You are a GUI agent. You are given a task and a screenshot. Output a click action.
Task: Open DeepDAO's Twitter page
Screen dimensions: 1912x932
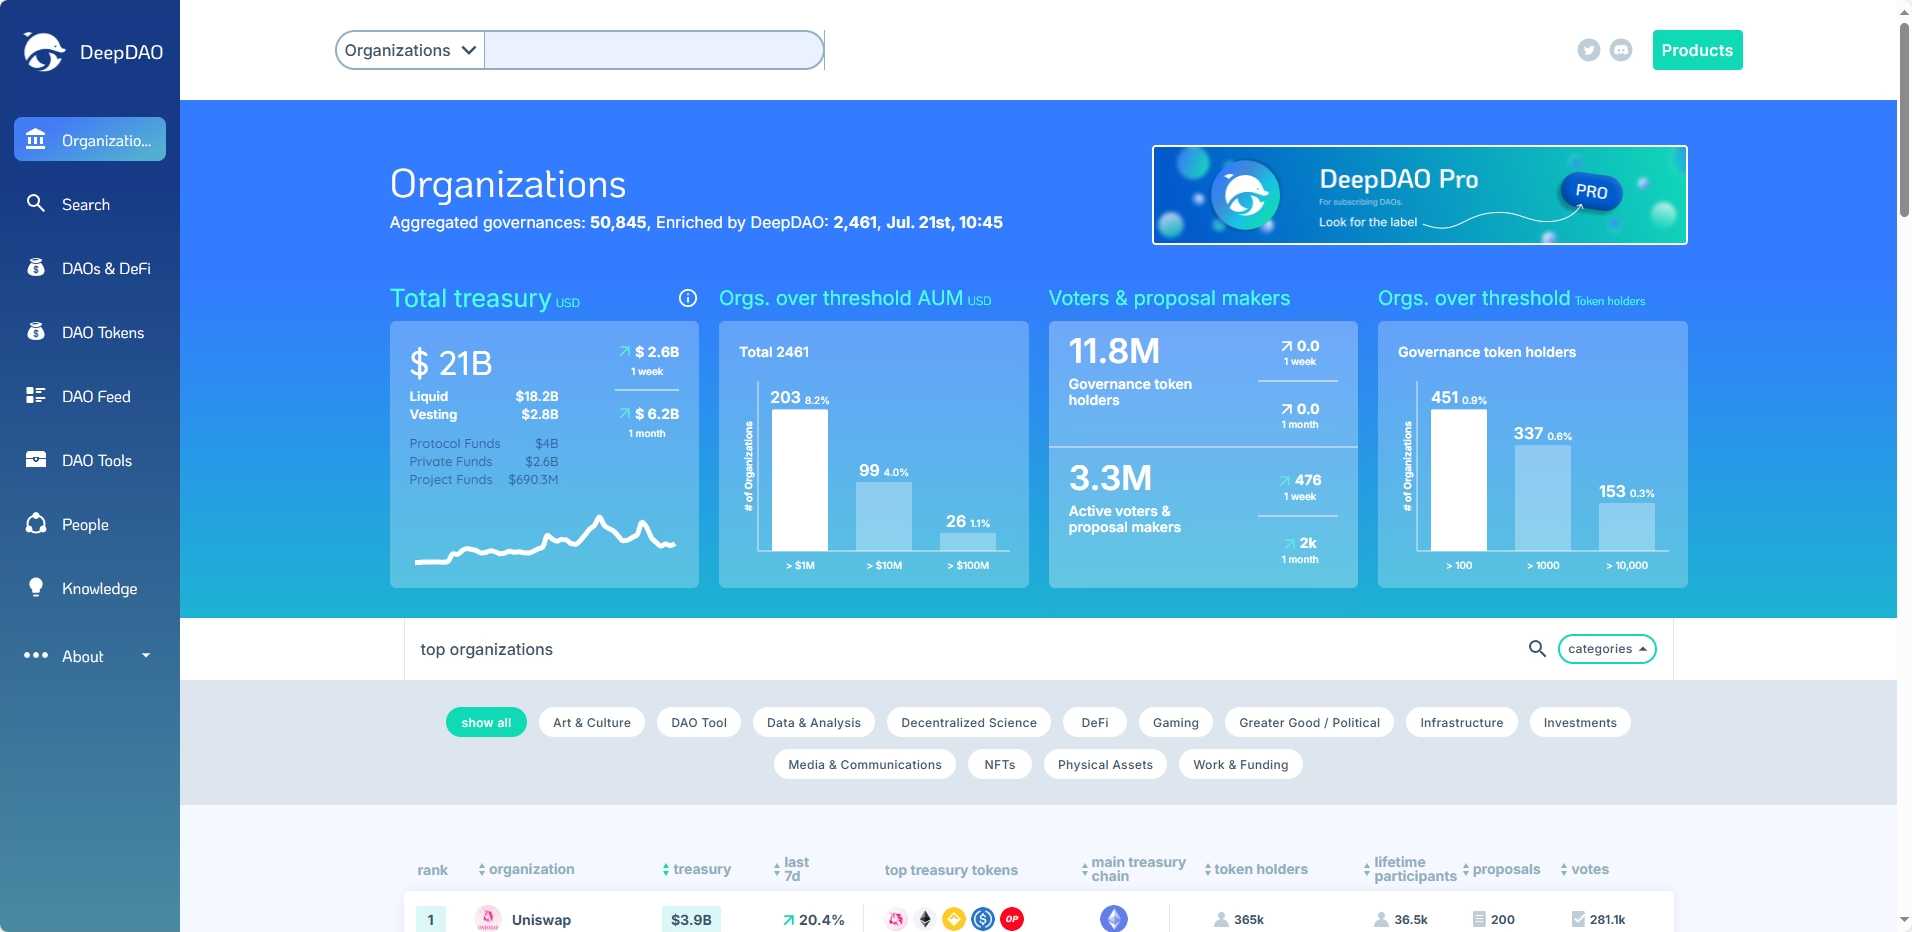coord(1589,49)
